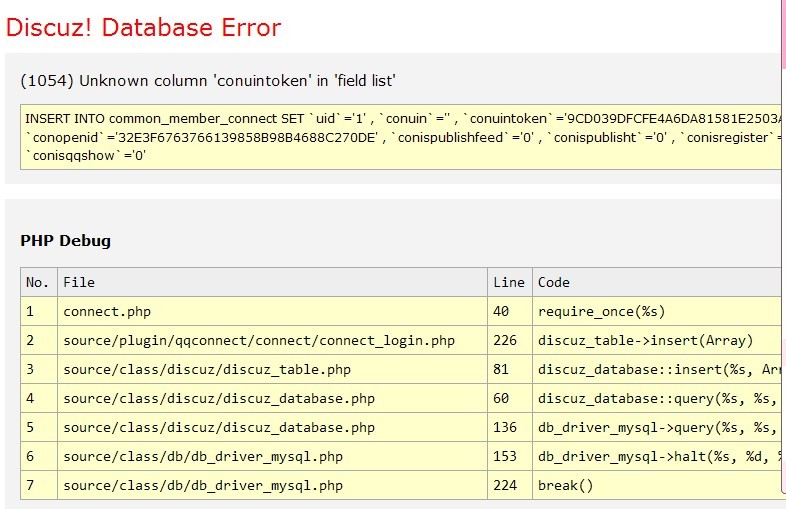786x509 pixels.
Task: Select the discuz_table.php file path cell
Action: coord(206,369)
